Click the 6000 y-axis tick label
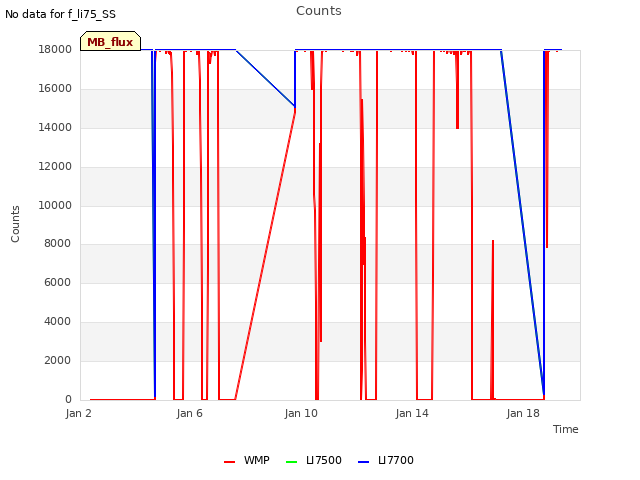Viewport: 640px width, 480px height. [x=57, y=282]
